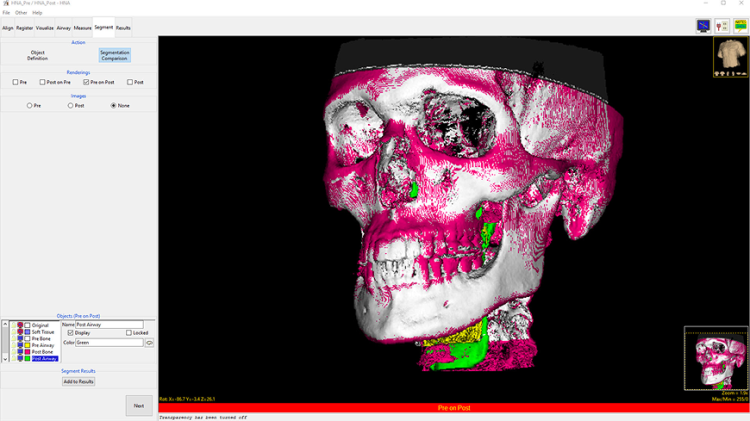Open the Color dropdown showing Green
Screen dimensions: 750x421
pos(109,343)
